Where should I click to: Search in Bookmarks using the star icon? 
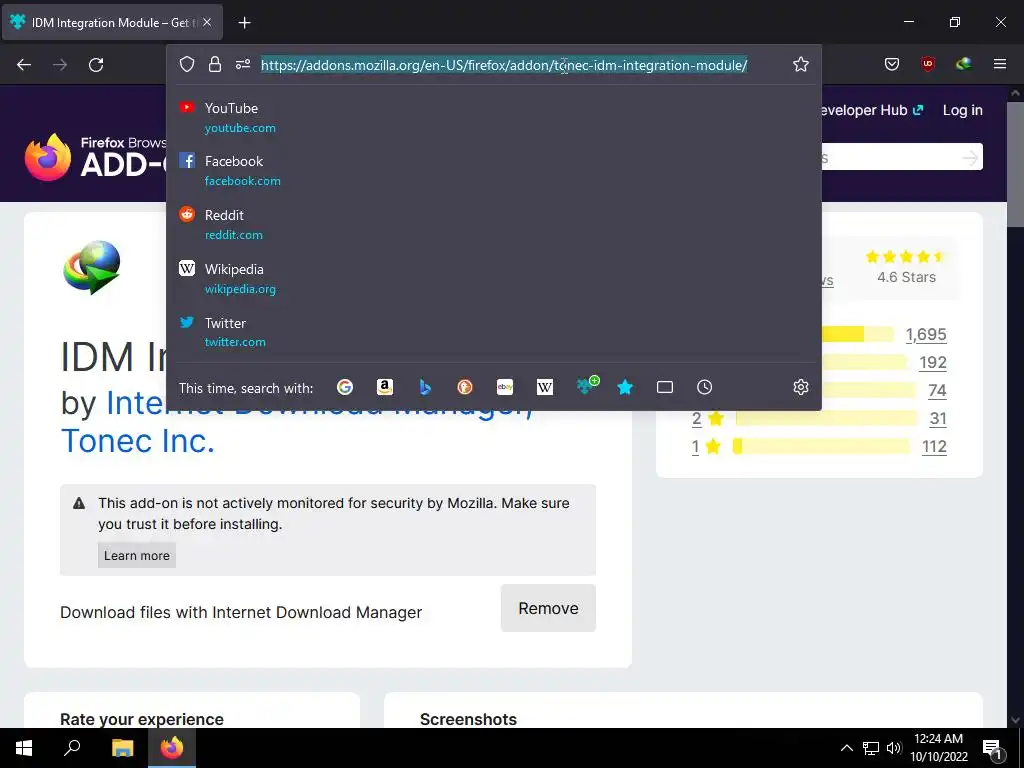click(x=625, y=387)
